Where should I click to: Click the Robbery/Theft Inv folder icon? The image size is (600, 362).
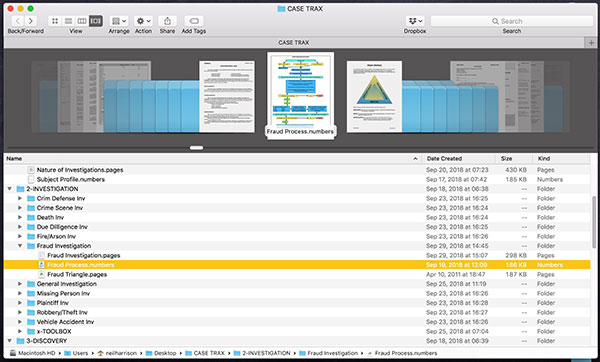point(31,312)
